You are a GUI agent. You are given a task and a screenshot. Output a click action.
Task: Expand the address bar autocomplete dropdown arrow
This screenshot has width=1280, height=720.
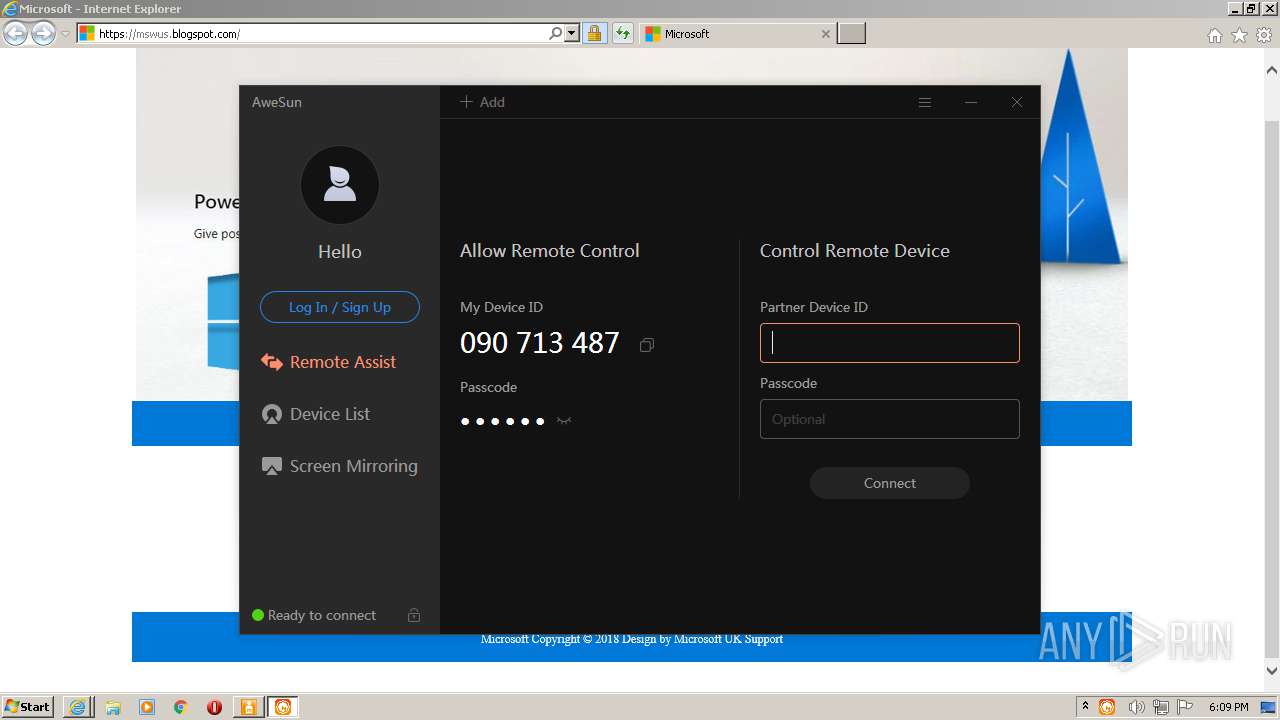572,33
